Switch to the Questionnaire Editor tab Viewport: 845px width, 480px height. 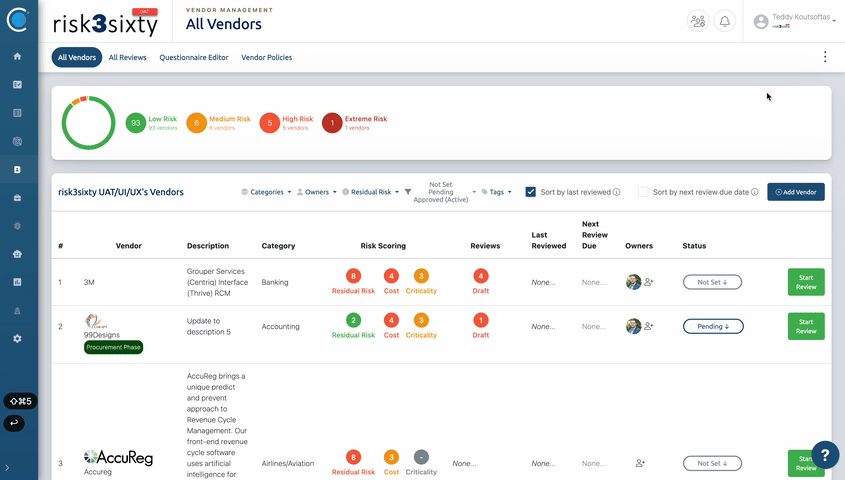(194, 57)
